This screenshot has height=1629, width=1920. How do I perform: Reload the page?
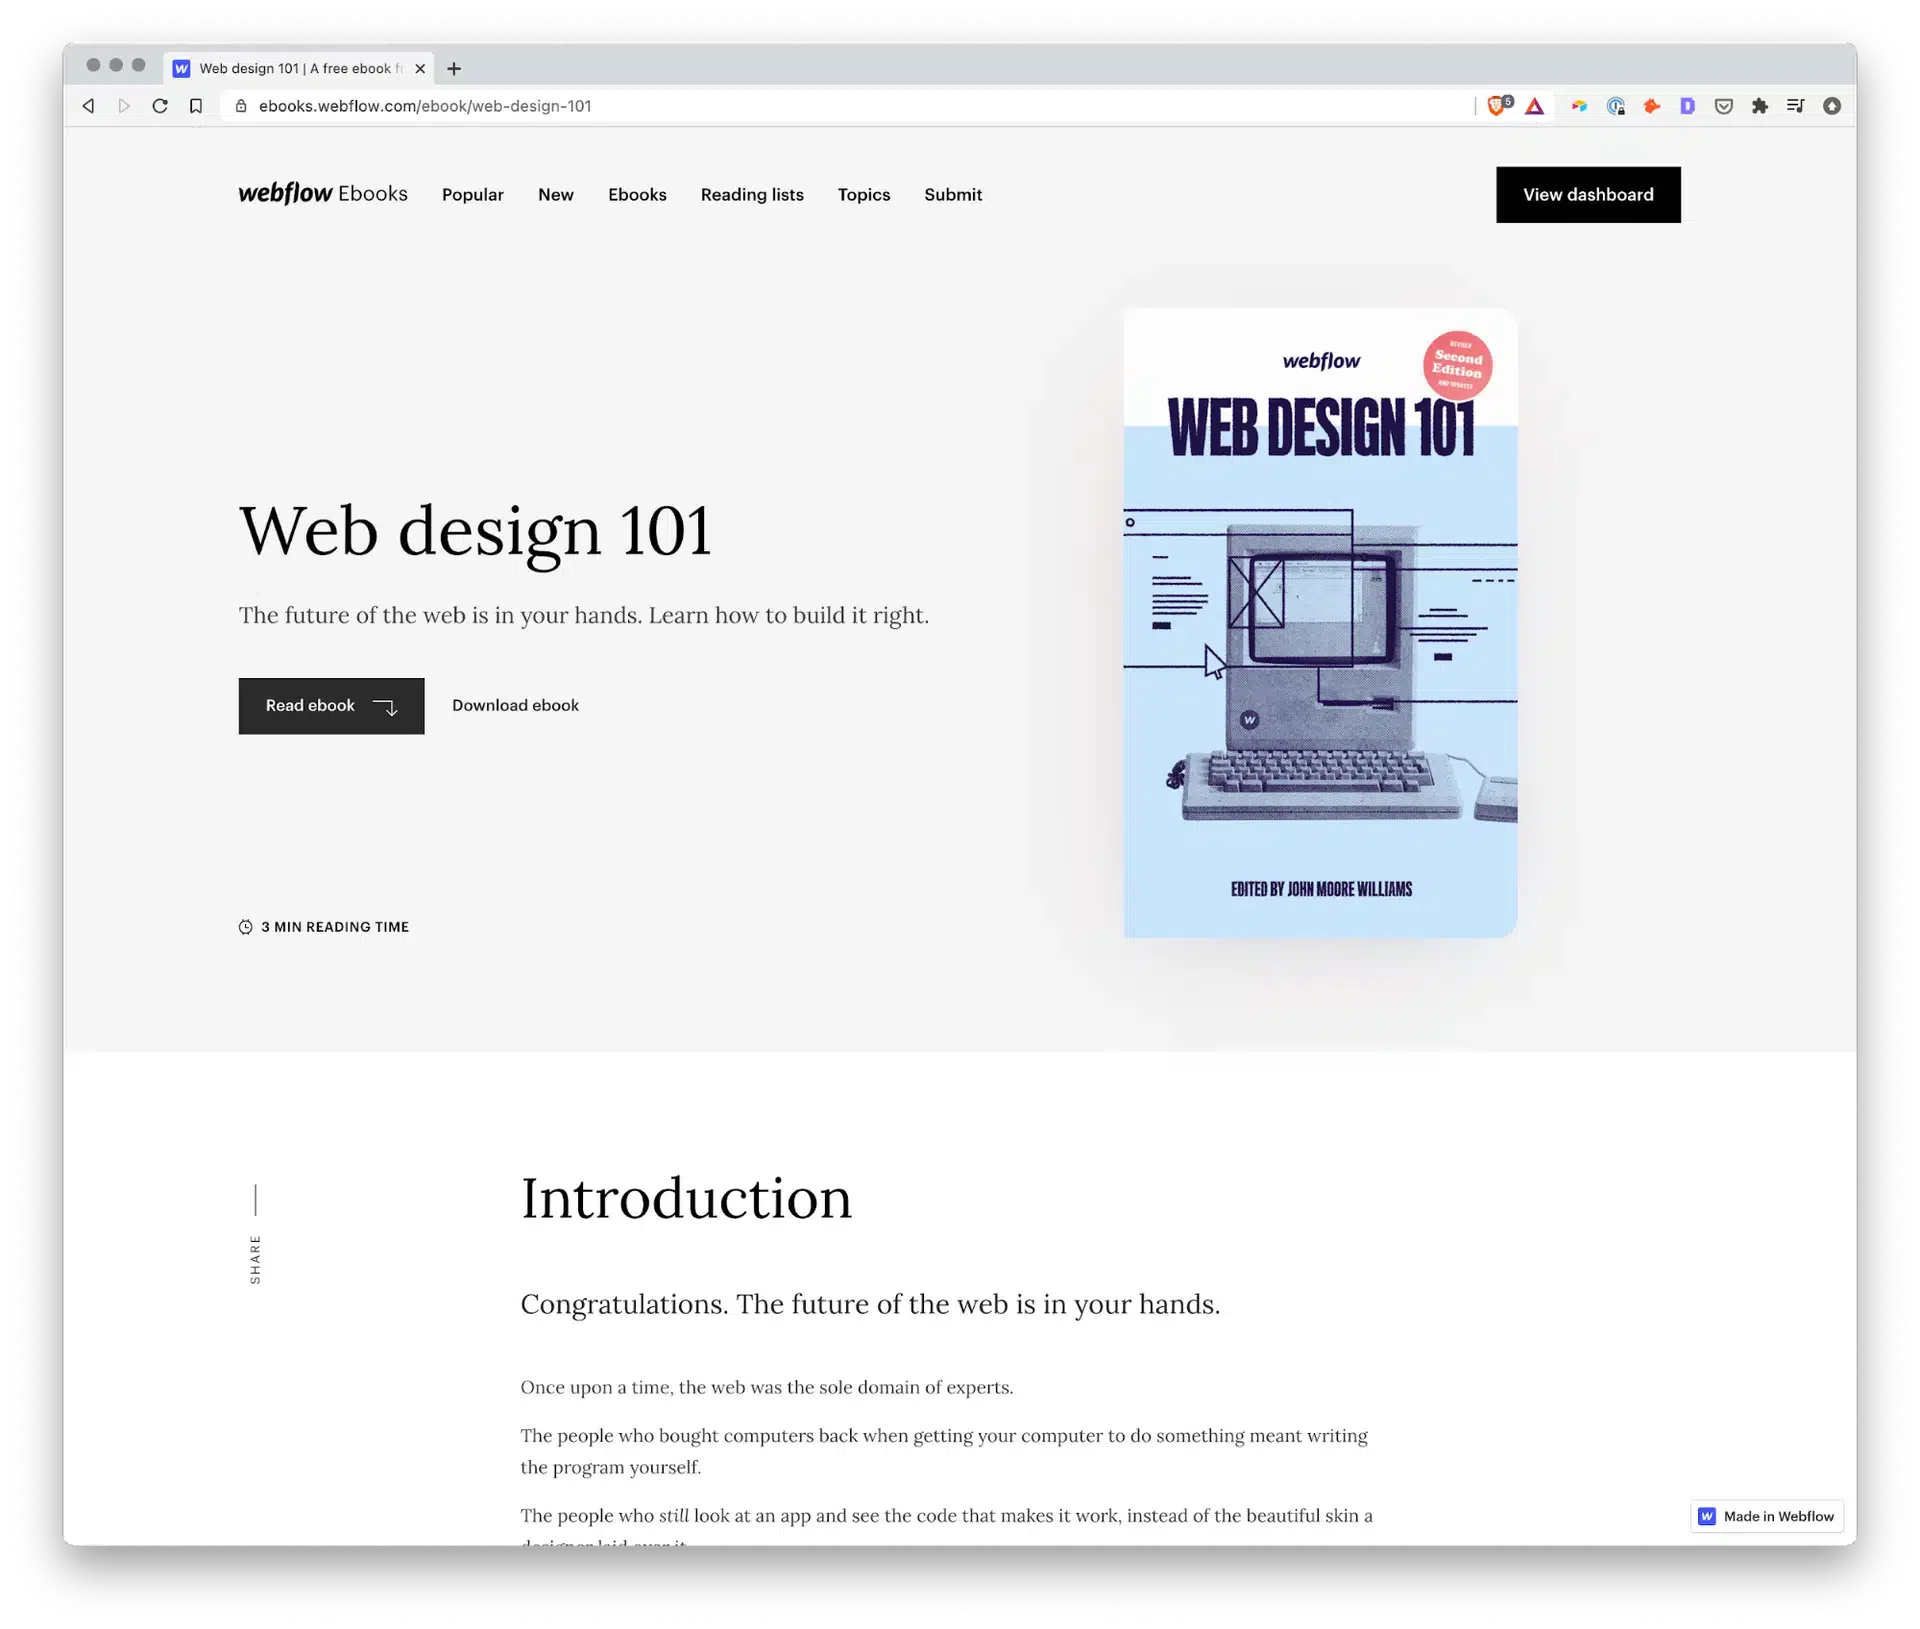[160, 106]
